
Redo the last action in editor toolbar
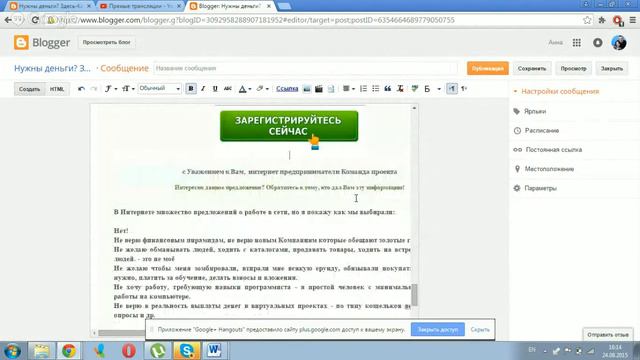click(x=93, y=89)
